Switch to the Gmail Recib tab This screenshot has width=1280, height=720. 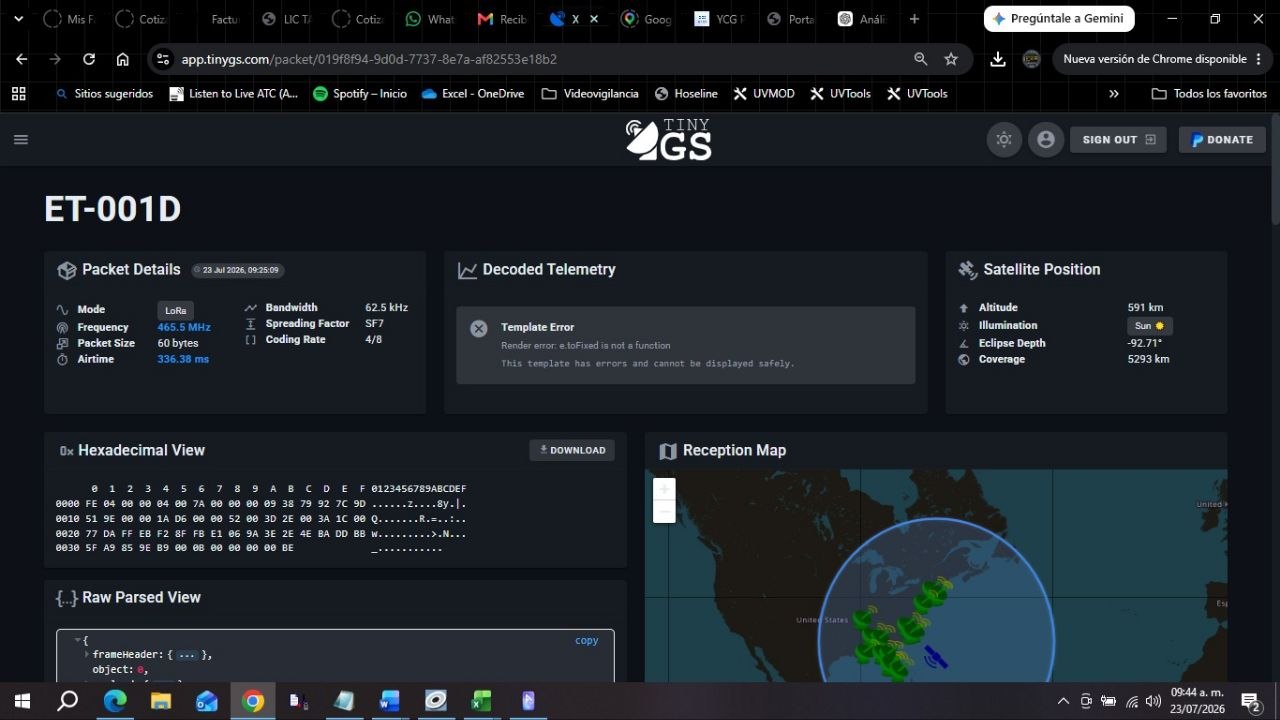(502, 19)
